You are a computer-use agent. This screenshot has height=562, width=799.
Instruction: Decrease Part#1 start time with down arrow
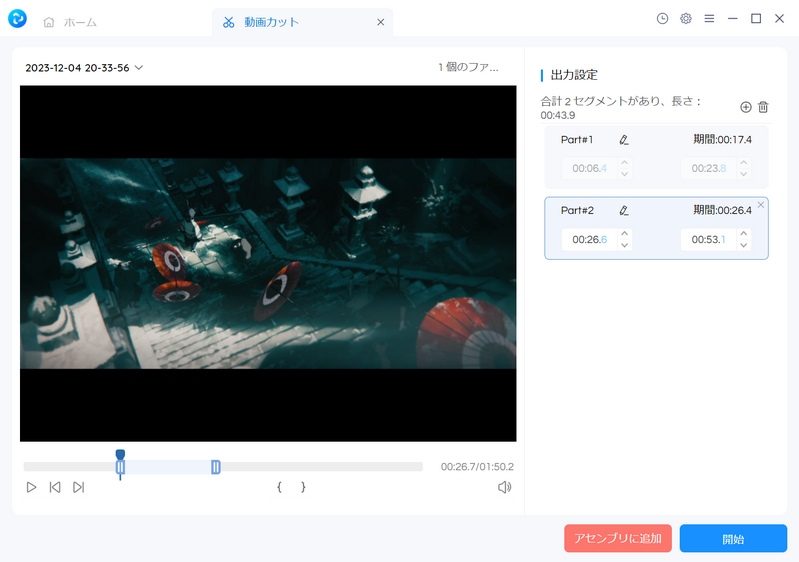pos(625,174)
